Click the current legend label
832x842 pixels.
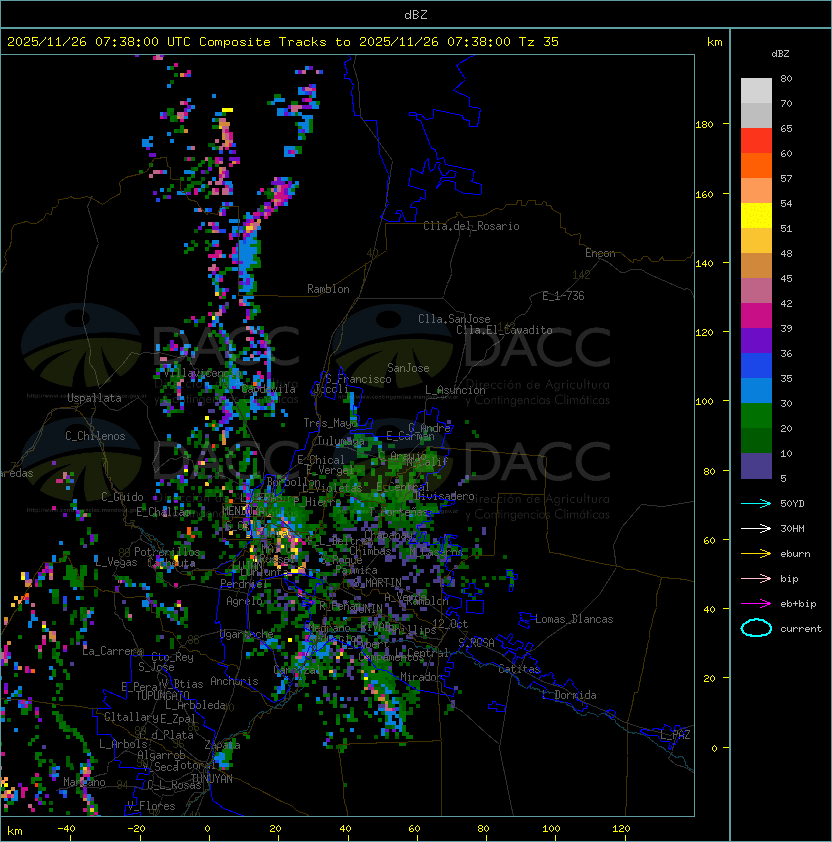coord(801,628)
